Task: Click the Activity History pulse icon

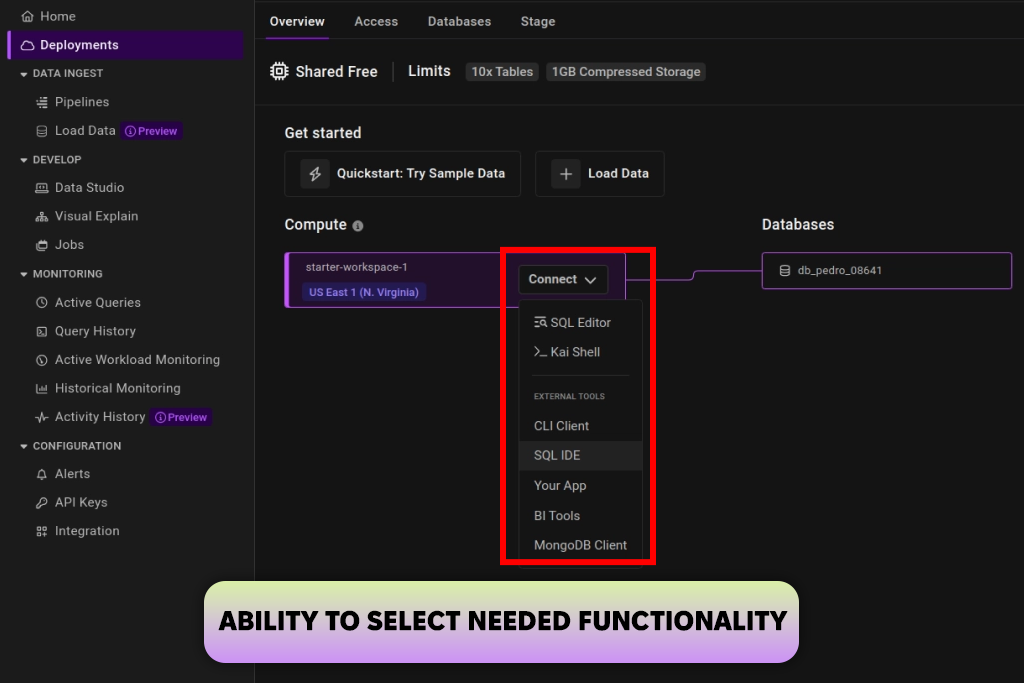Action: (x=42, y=417)
